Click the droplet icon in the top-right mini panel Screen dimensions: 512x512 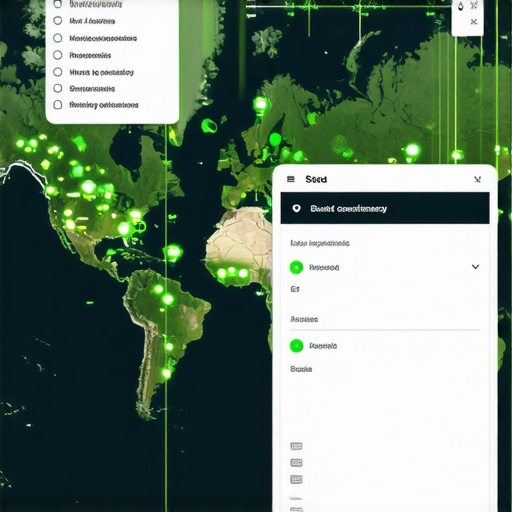[x=461, y=6]
